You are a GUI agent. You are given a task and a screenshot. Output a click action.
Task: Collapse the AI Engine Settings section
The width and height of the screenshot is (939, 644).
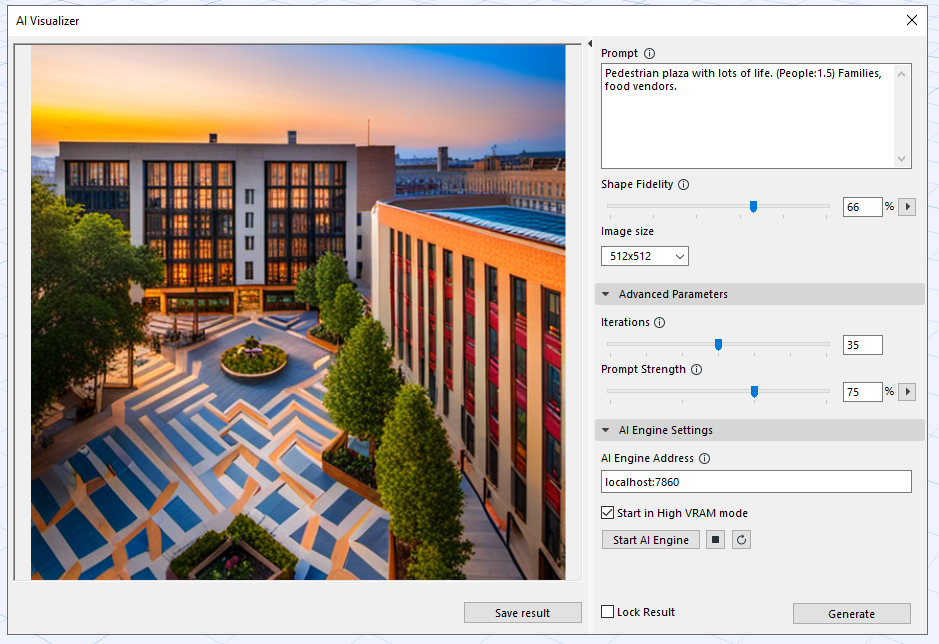[x=760, y=430]
